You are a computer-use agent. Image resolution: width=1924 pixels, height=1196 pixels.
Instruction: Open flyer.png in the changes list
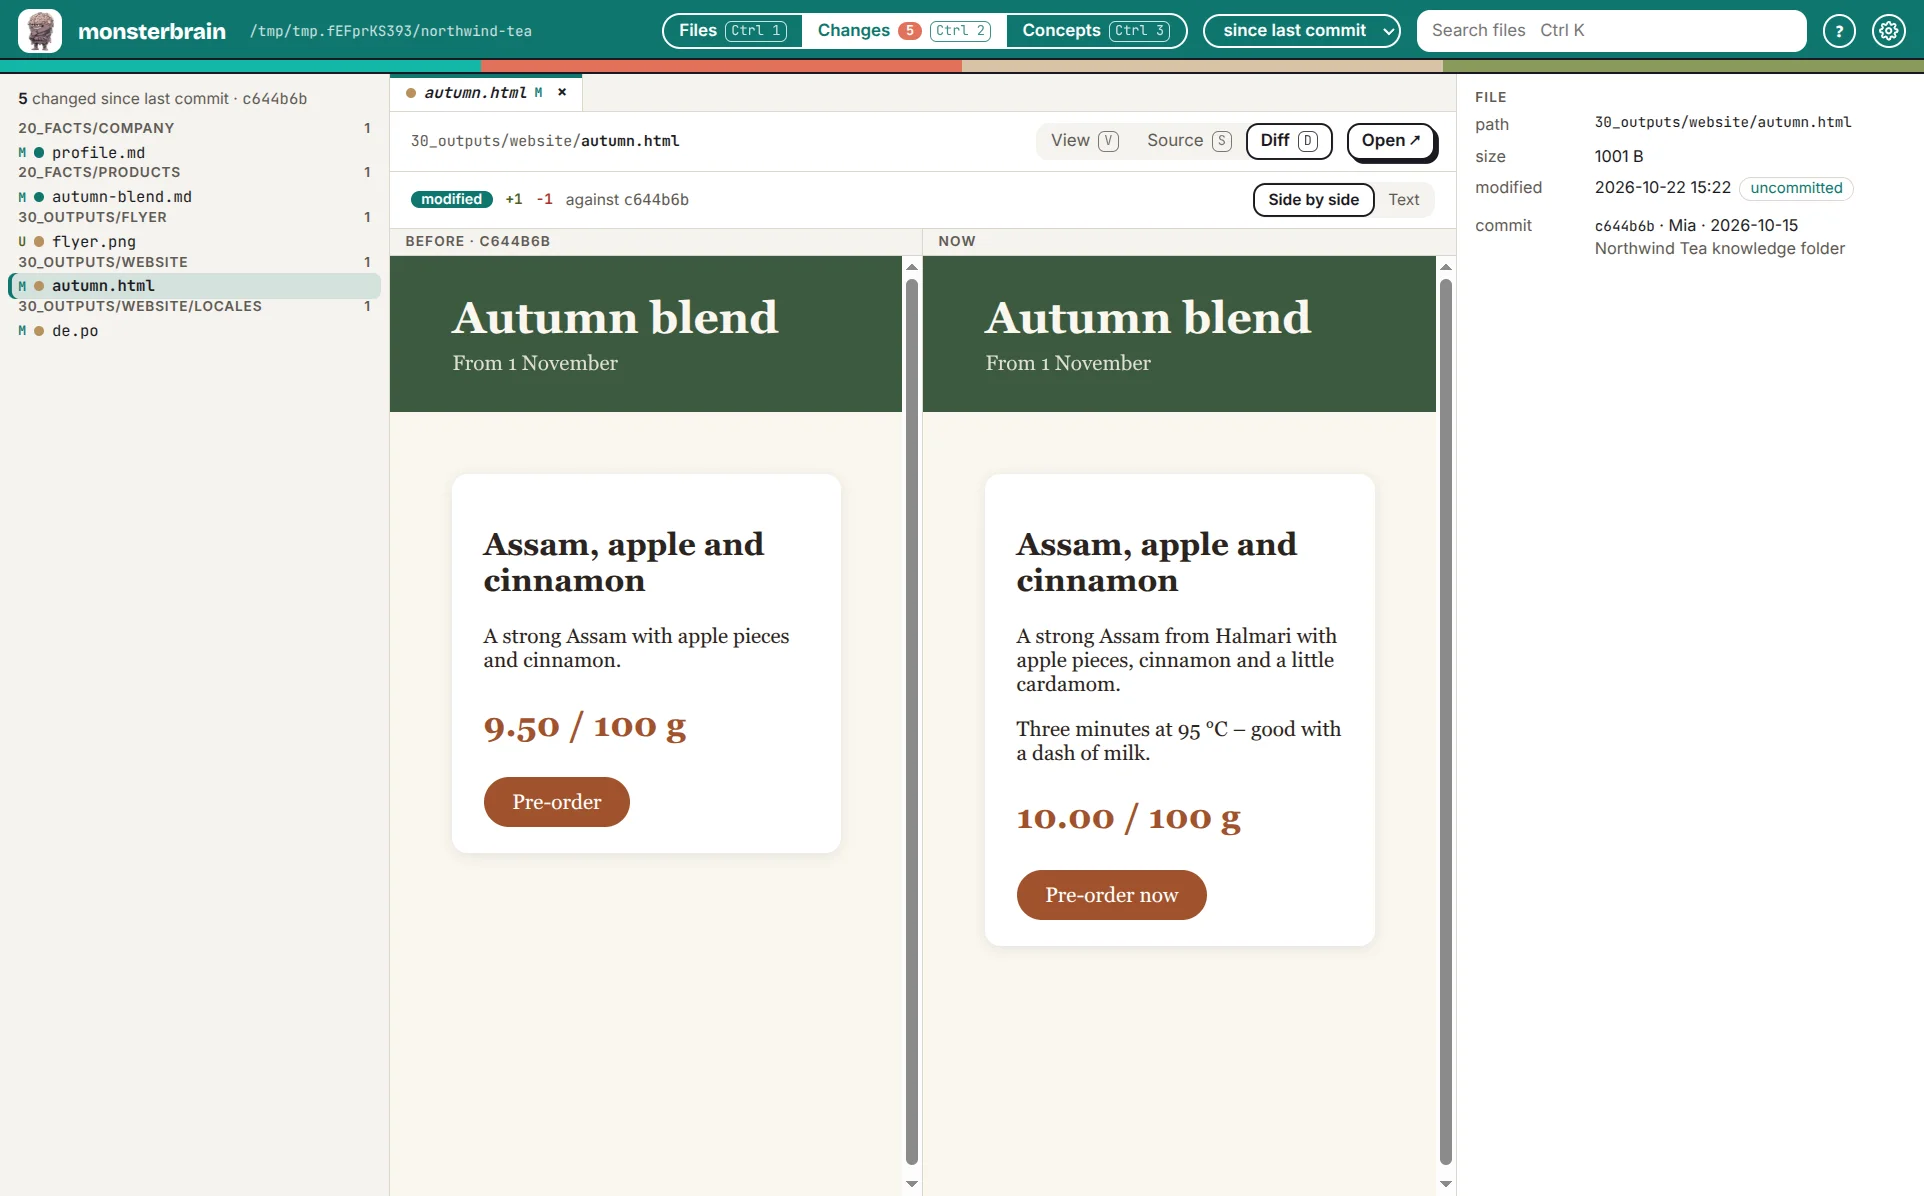pyautogui.click(x=195, y=241)
